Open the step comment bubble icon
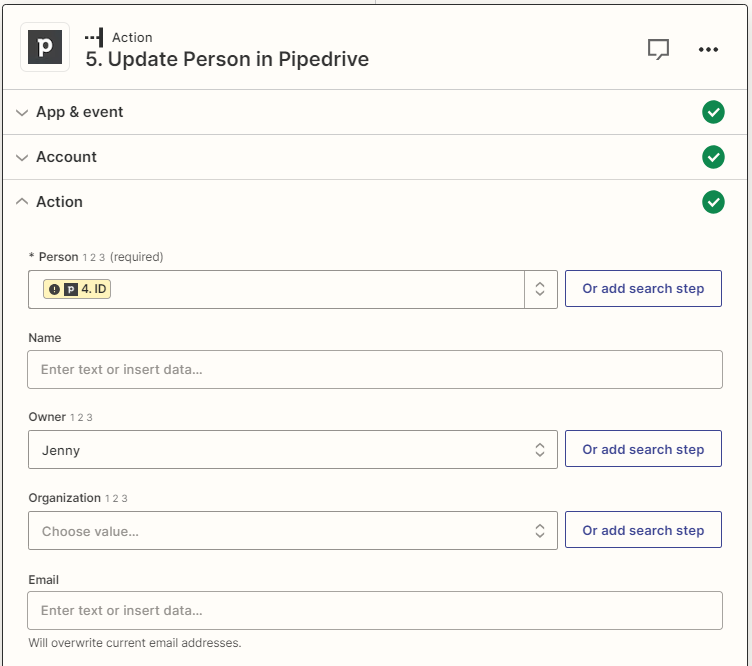 (x=658, y=49)
